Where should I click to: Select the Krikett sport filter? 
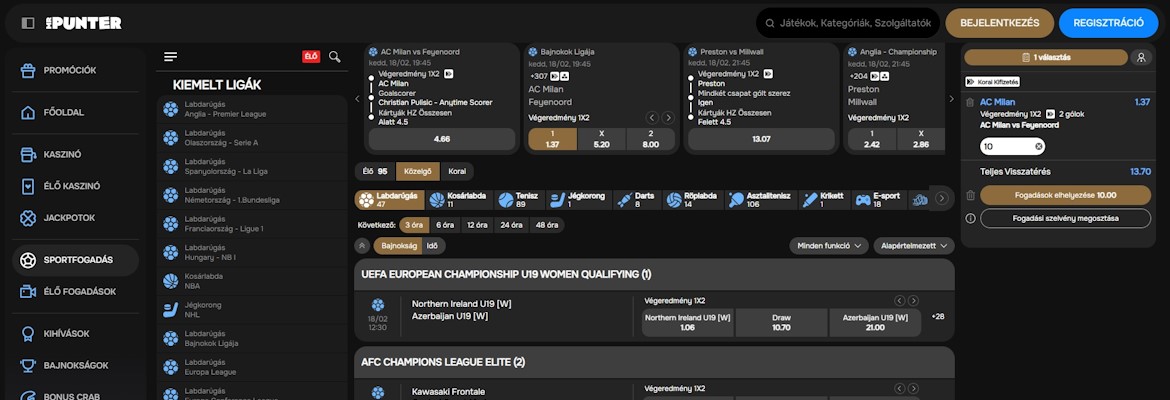pyautogui.click(x=824, y=200)
